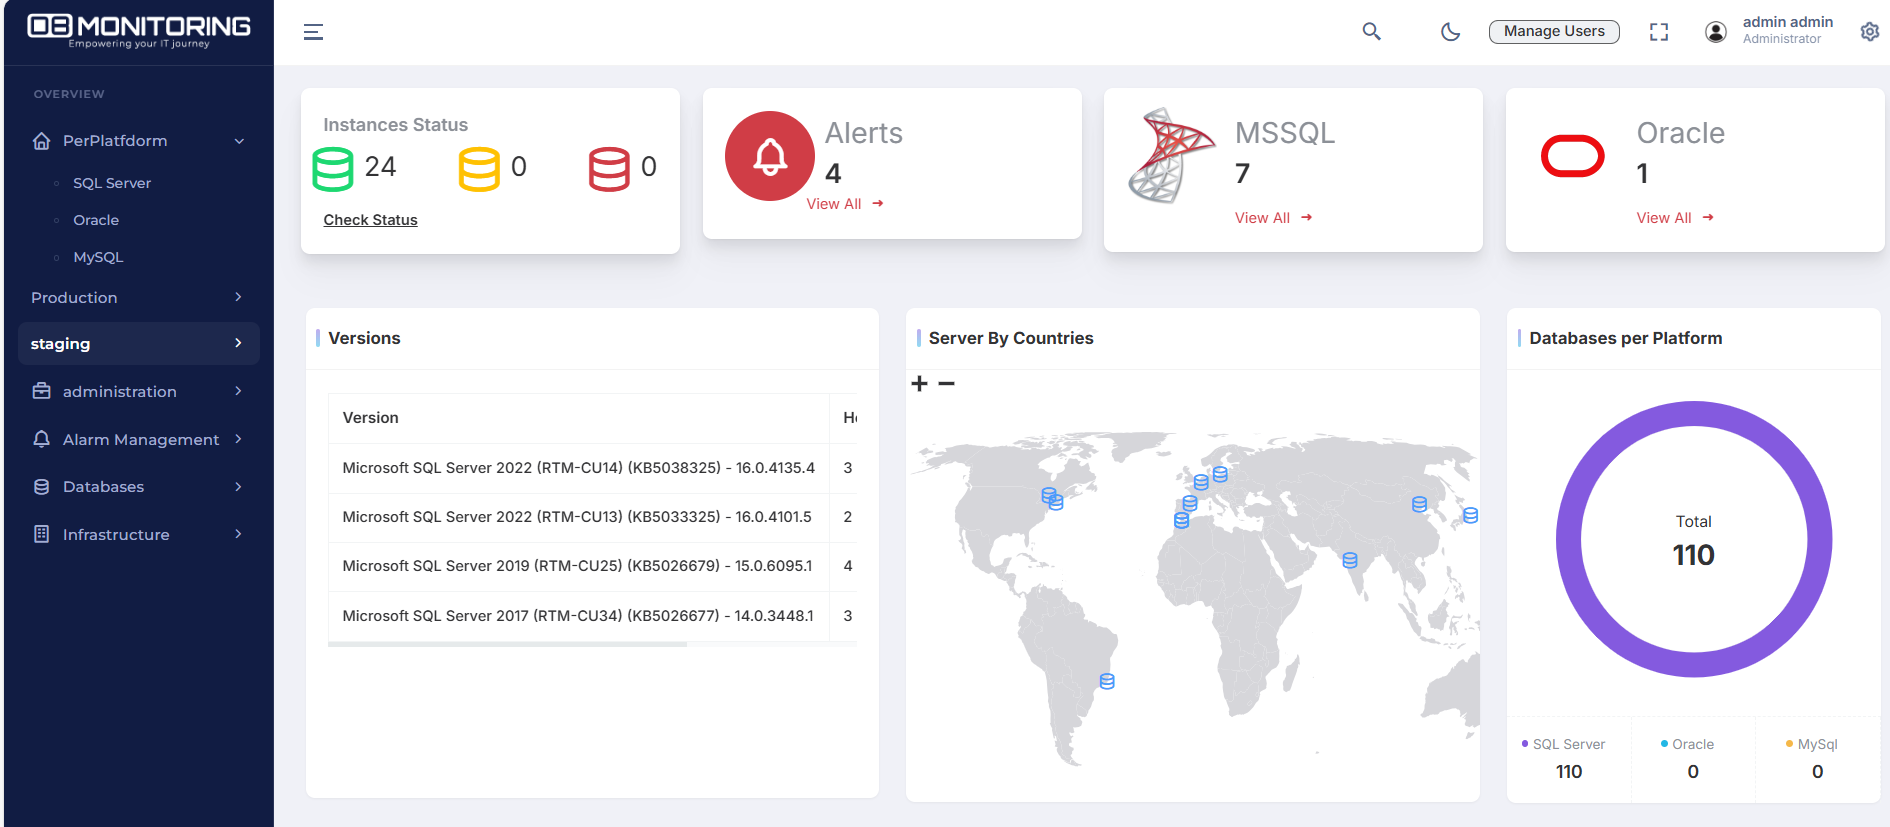Expand the Production sidebar section

(x=237, y=297)
